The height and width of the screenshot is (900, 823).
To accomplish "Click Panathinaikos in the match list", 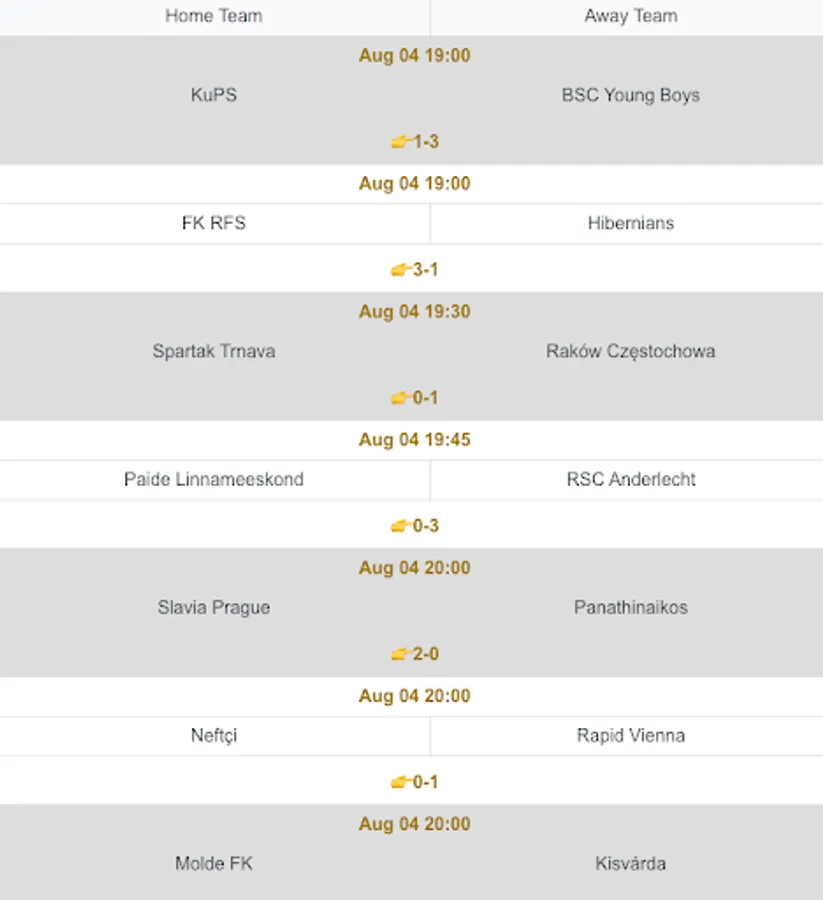I will 630,607.
